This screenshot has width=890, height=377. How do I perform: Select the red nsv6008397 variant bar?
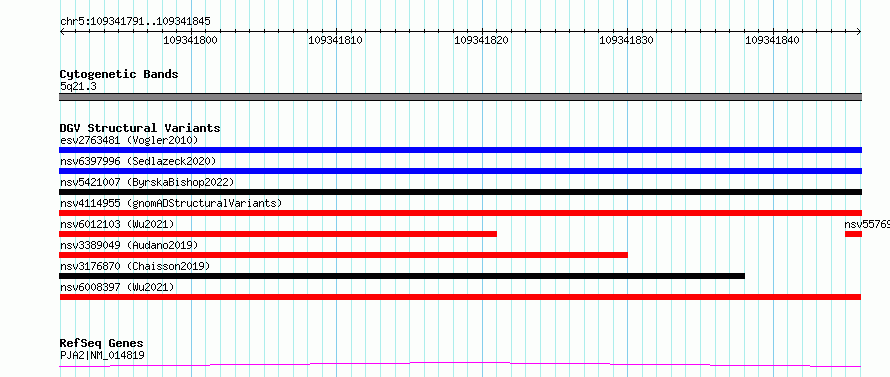tap(460, 297)
